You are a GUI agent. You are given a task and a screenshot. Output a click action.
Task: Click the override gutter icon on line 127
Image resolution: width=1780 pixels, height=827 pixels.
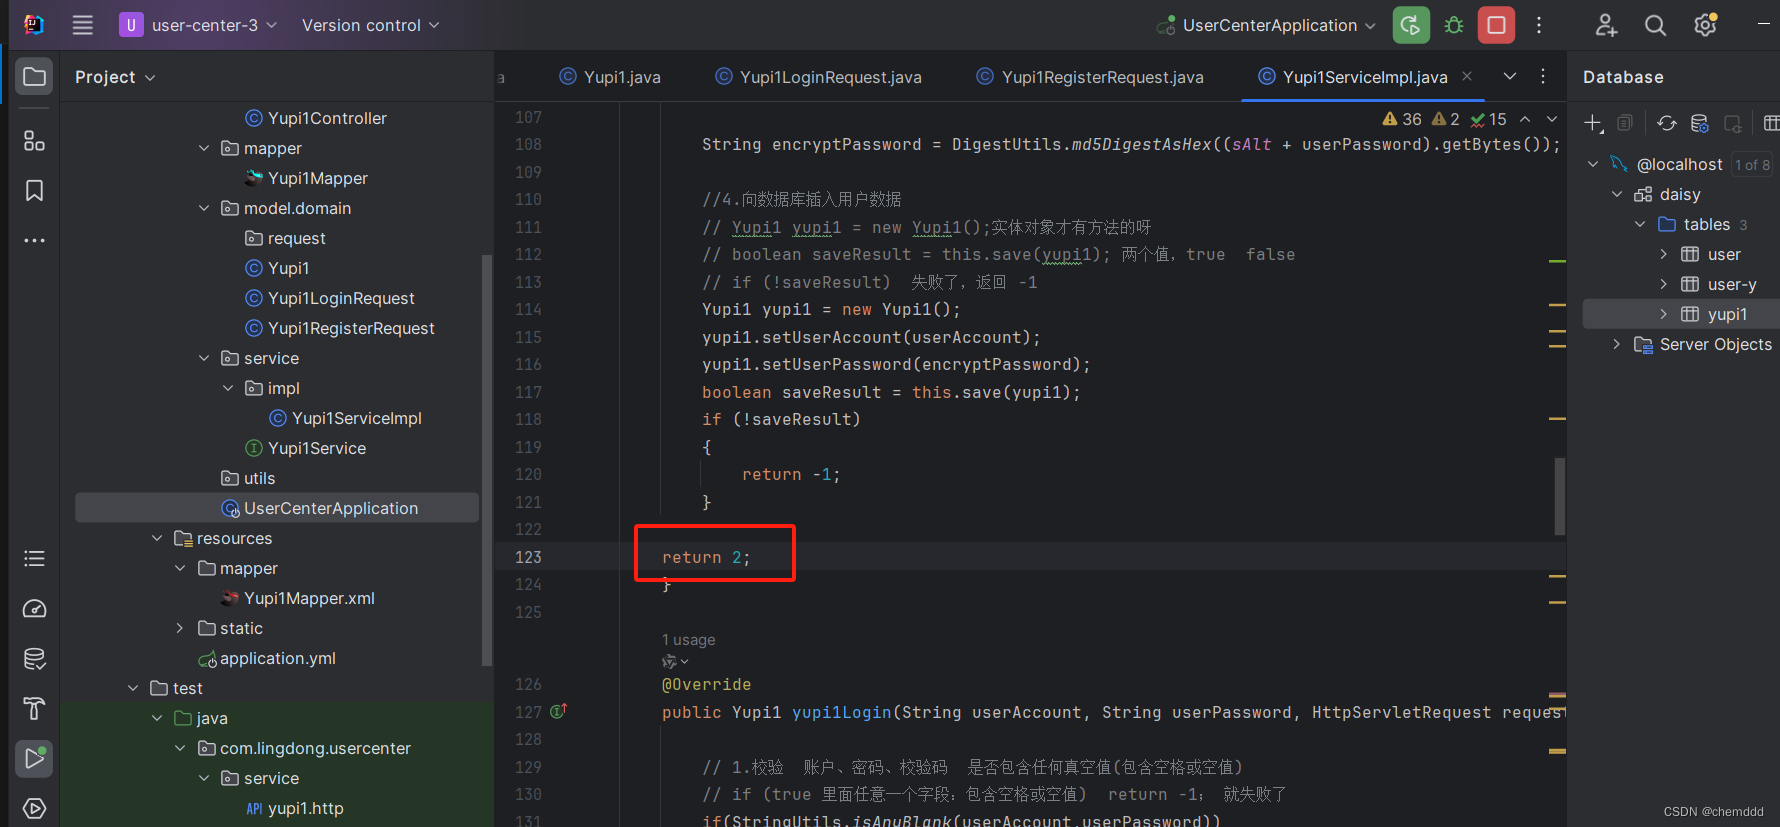tap(558, 711)
